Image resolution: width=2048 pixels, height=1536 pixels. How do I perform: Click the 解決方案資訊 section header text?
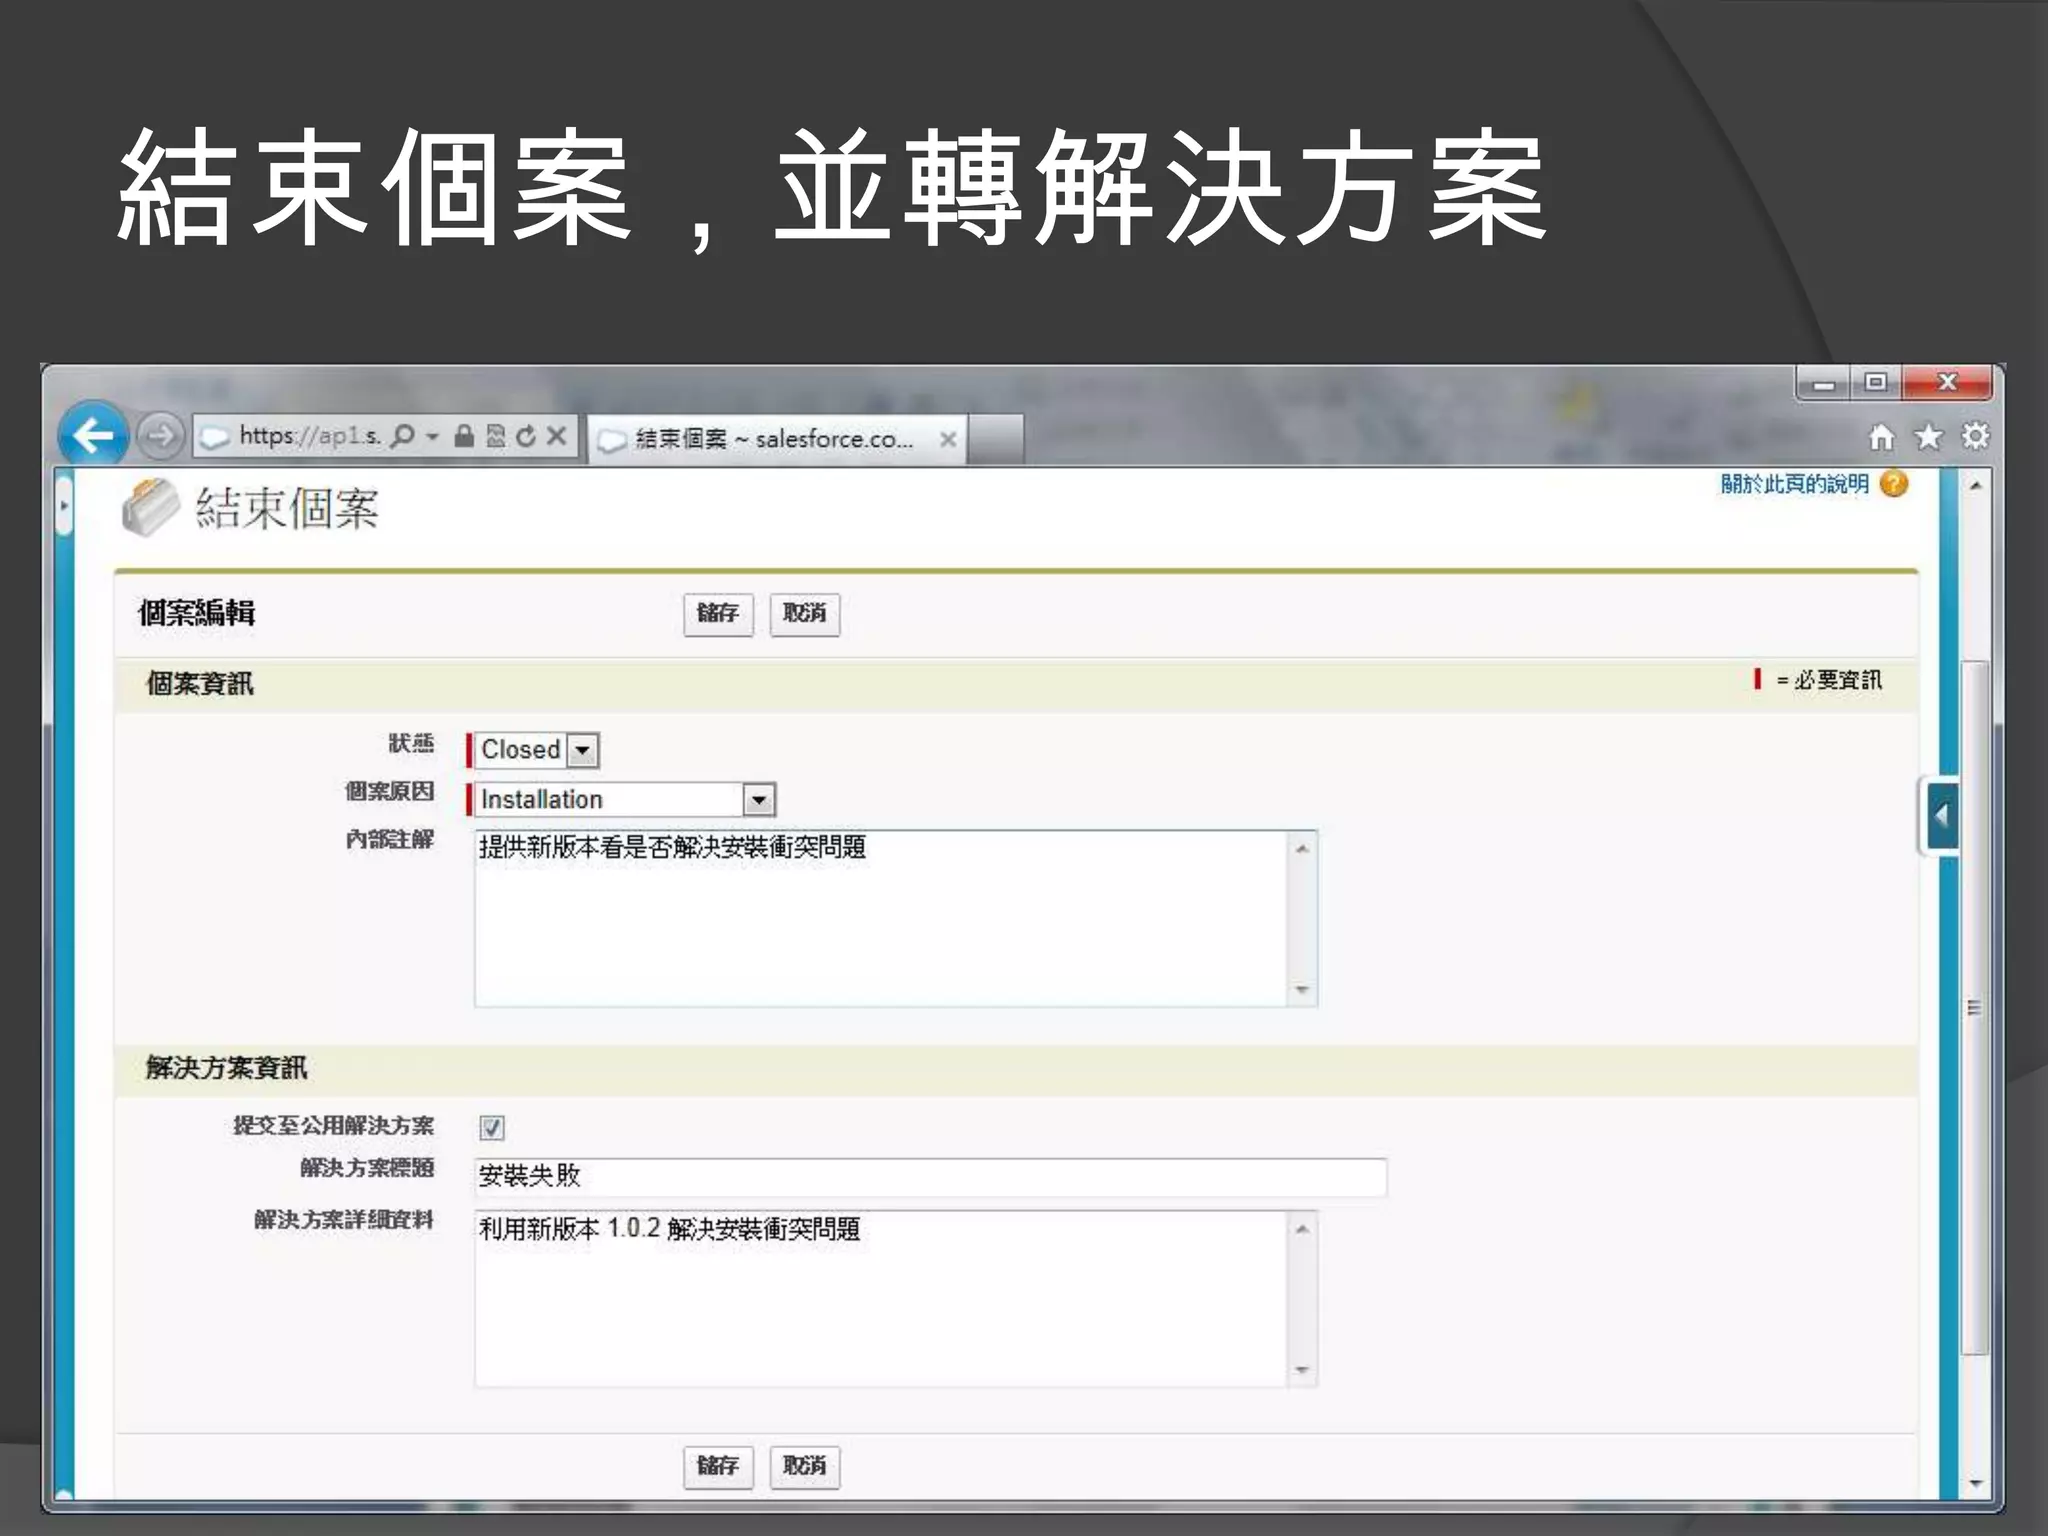(226, 1068)
